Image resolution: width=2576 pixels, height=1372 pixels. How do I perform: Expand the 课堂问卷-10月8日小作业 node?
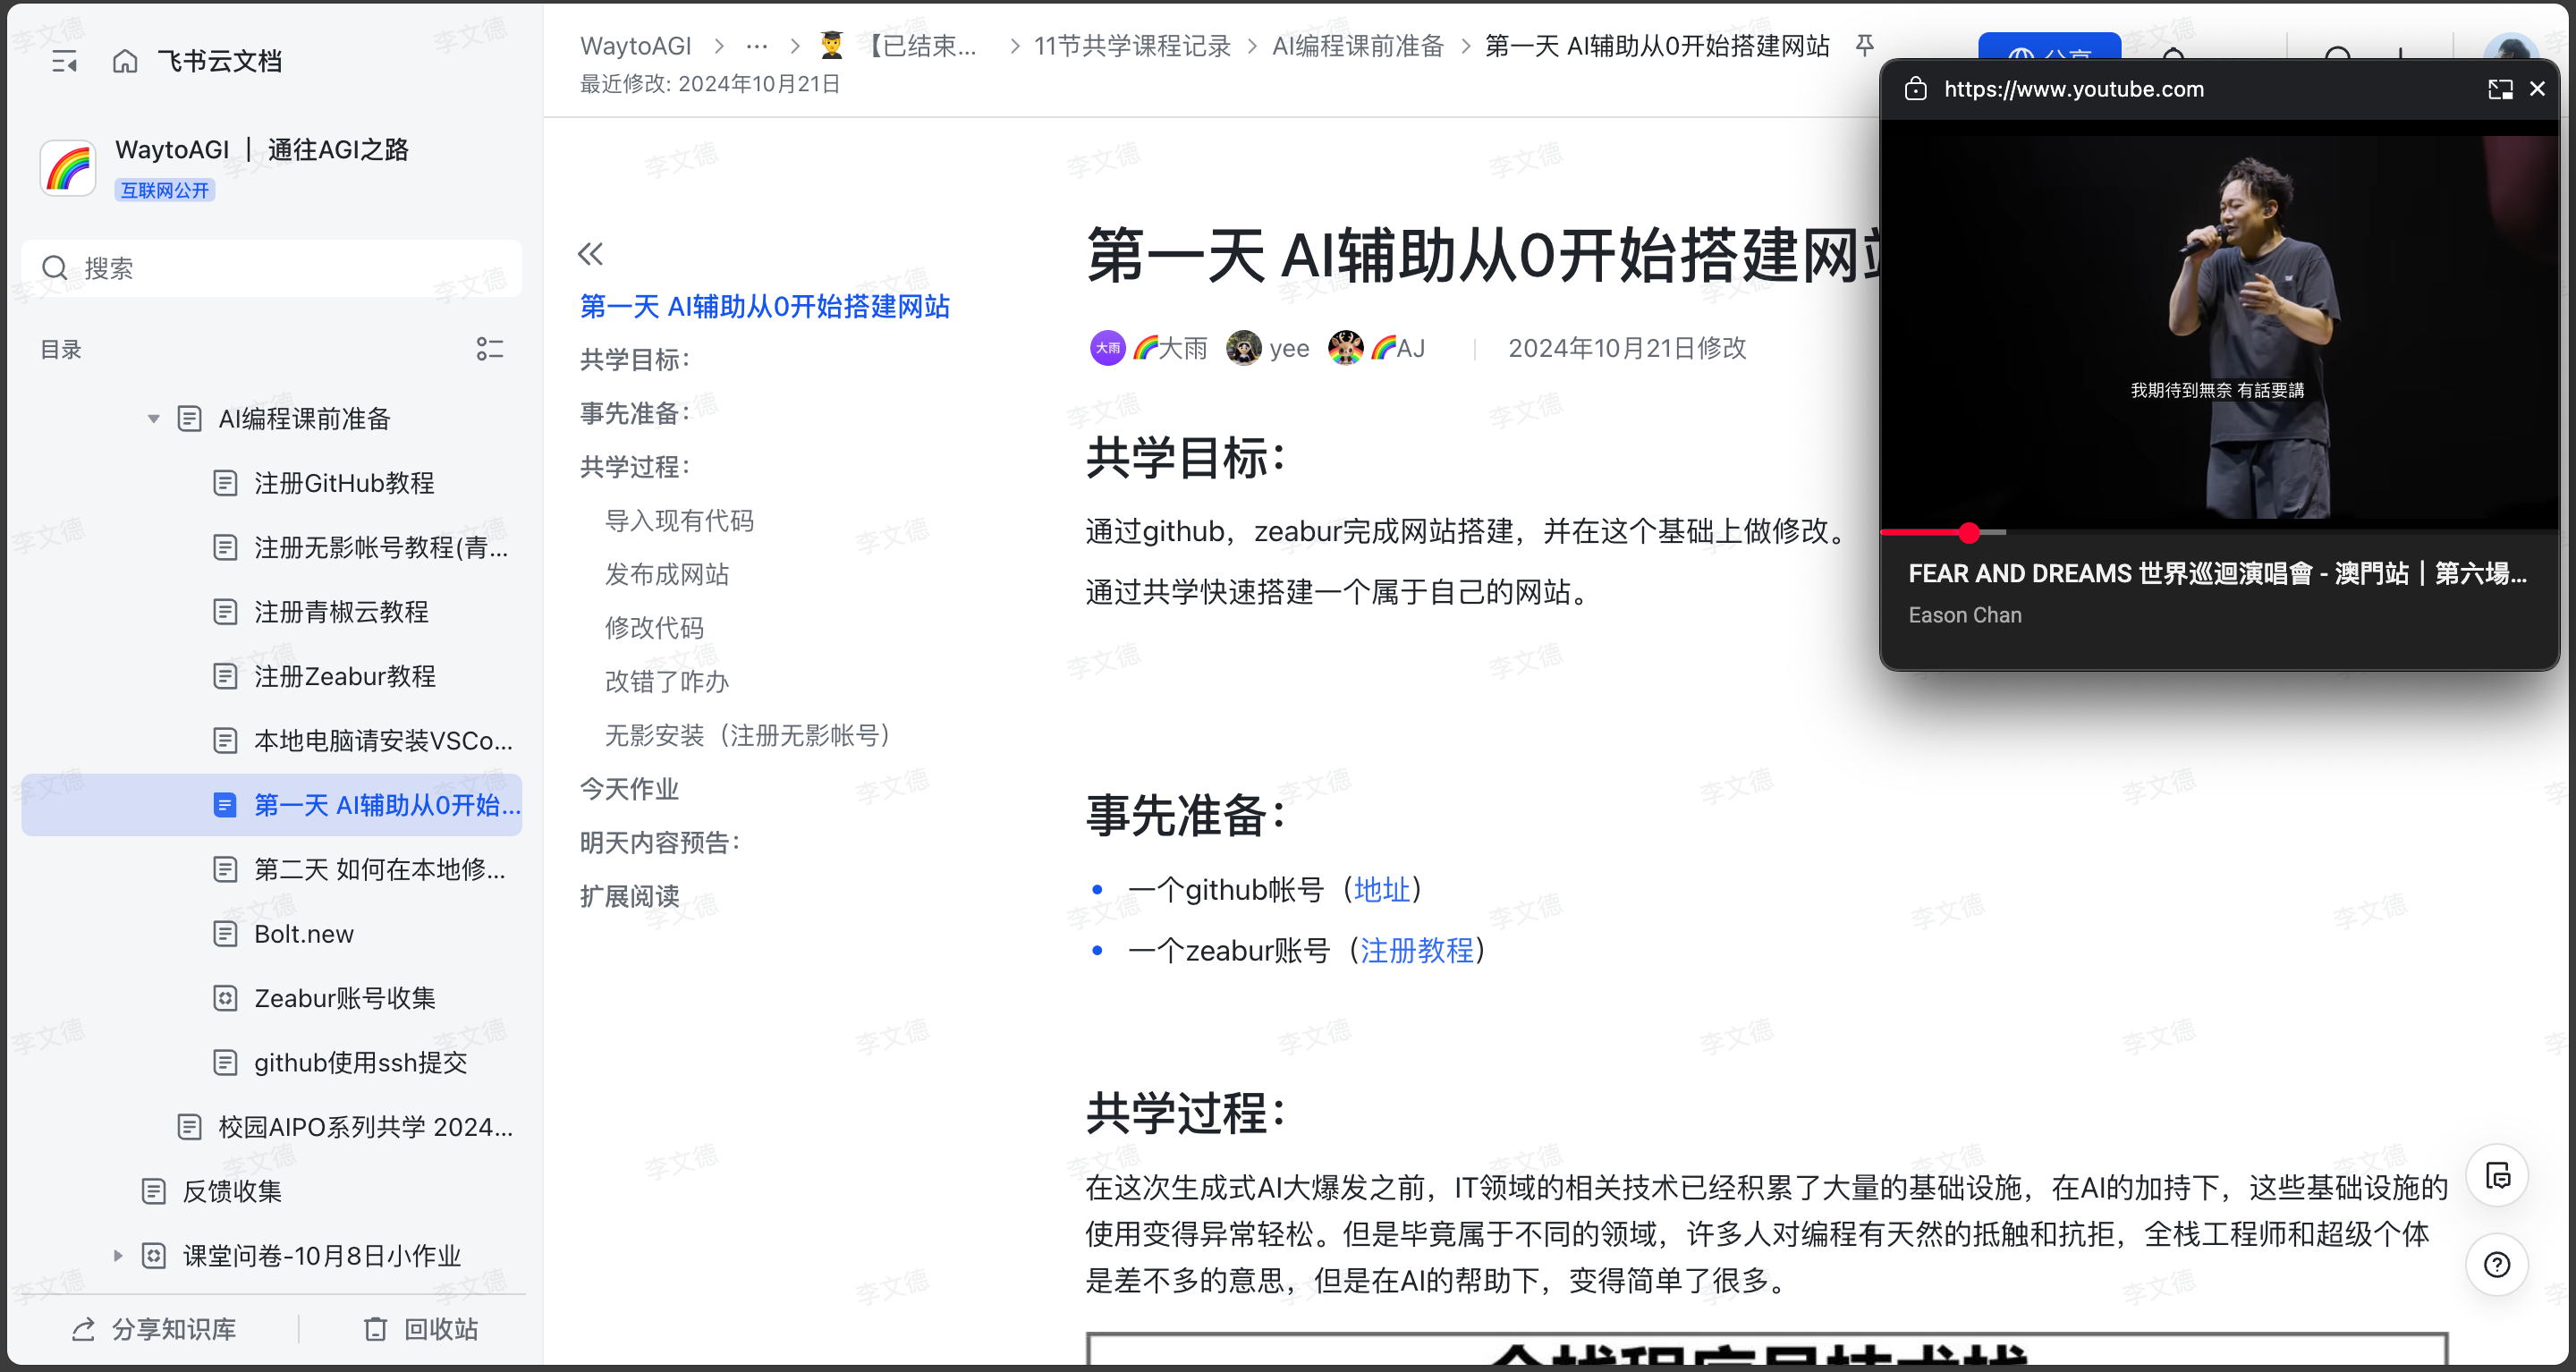click(x=118, y=1255)
